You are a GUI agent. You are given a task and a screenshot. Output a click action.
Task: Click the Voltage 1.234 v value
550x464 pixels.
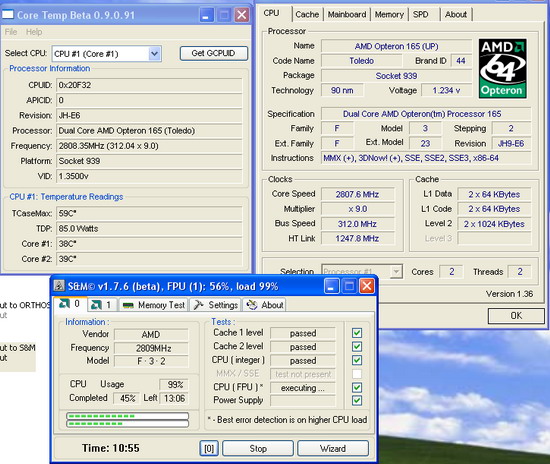(446, 90)
